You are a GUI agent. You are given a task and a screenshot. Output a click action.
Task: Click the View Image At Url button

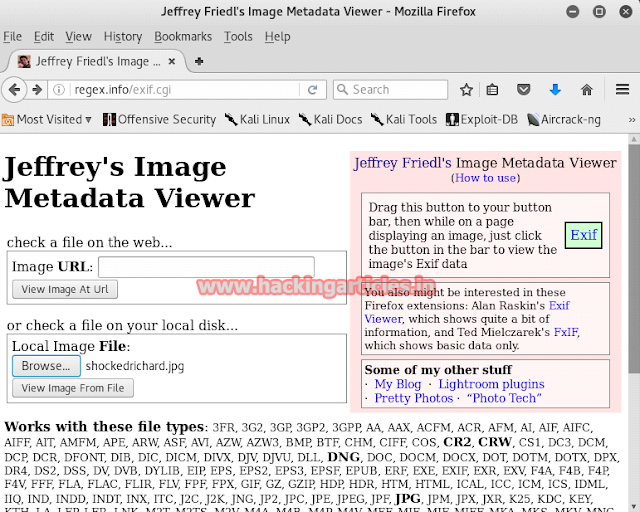pyautogui.click(x=65, y=289)
